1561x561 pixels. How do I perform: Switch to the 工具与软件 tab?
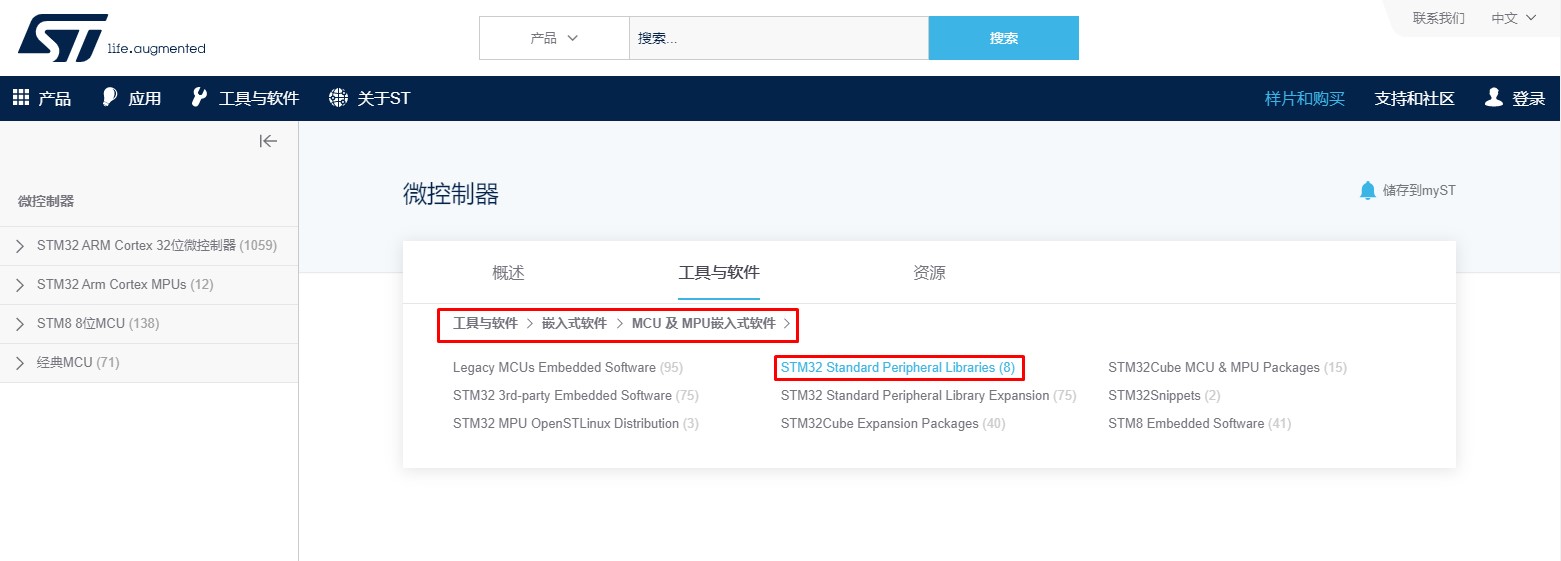click(x=719, y=272)
